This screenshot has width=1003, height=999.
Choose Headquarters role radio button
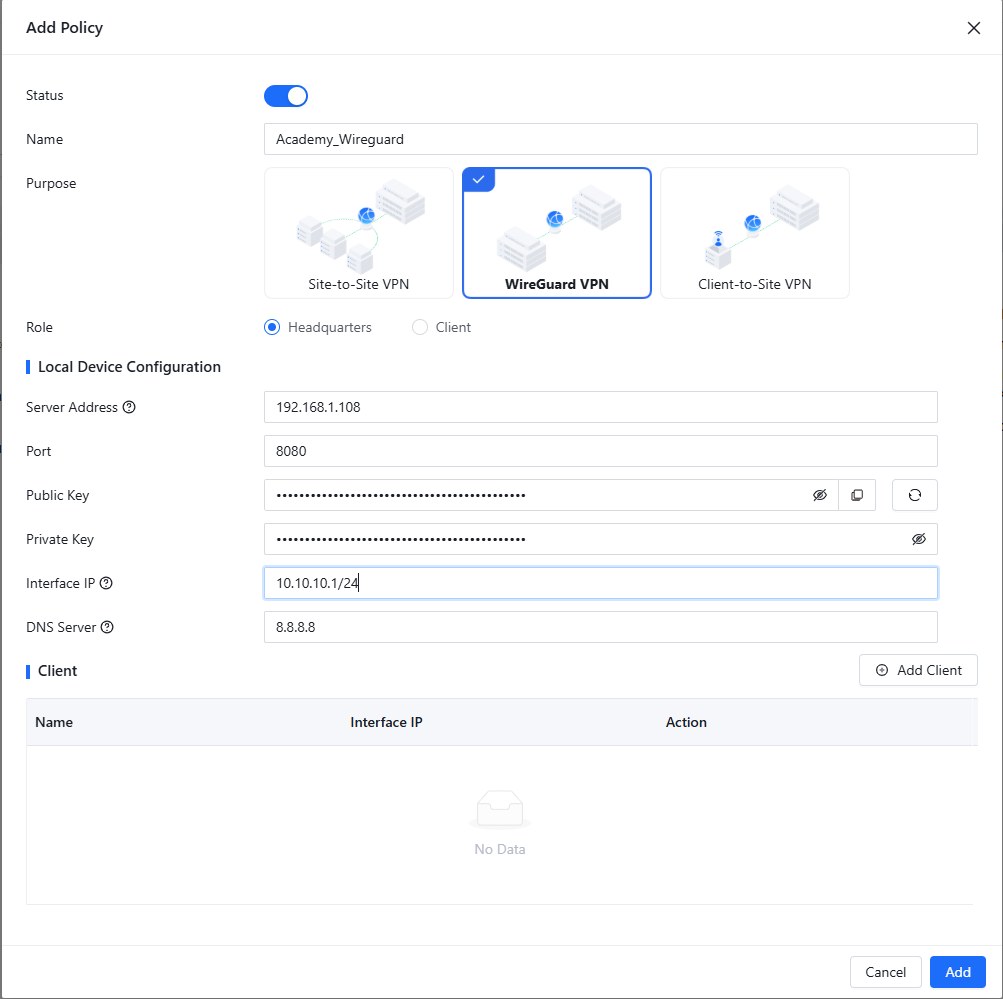(x=272, y=327)
